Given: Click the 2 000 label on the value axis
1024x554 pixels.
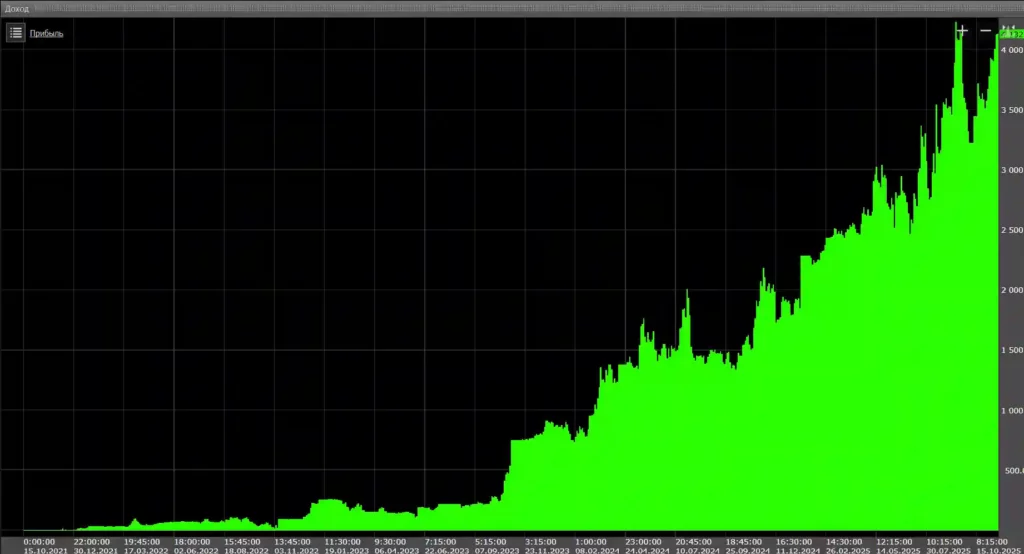Looking at the screenshot, I should pos(1012,290).
